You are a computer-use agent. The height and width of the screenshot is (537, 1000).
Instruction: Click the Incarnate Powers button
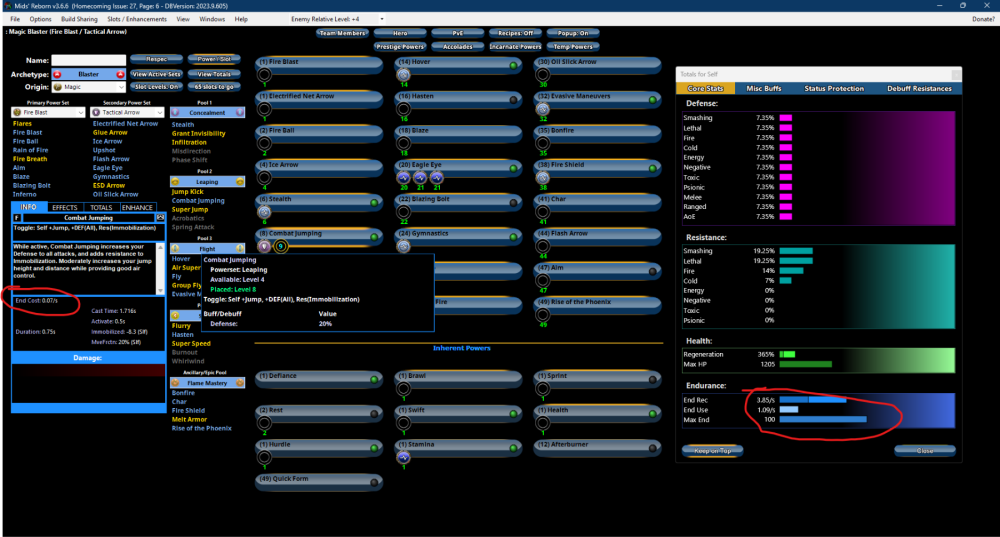516,46
